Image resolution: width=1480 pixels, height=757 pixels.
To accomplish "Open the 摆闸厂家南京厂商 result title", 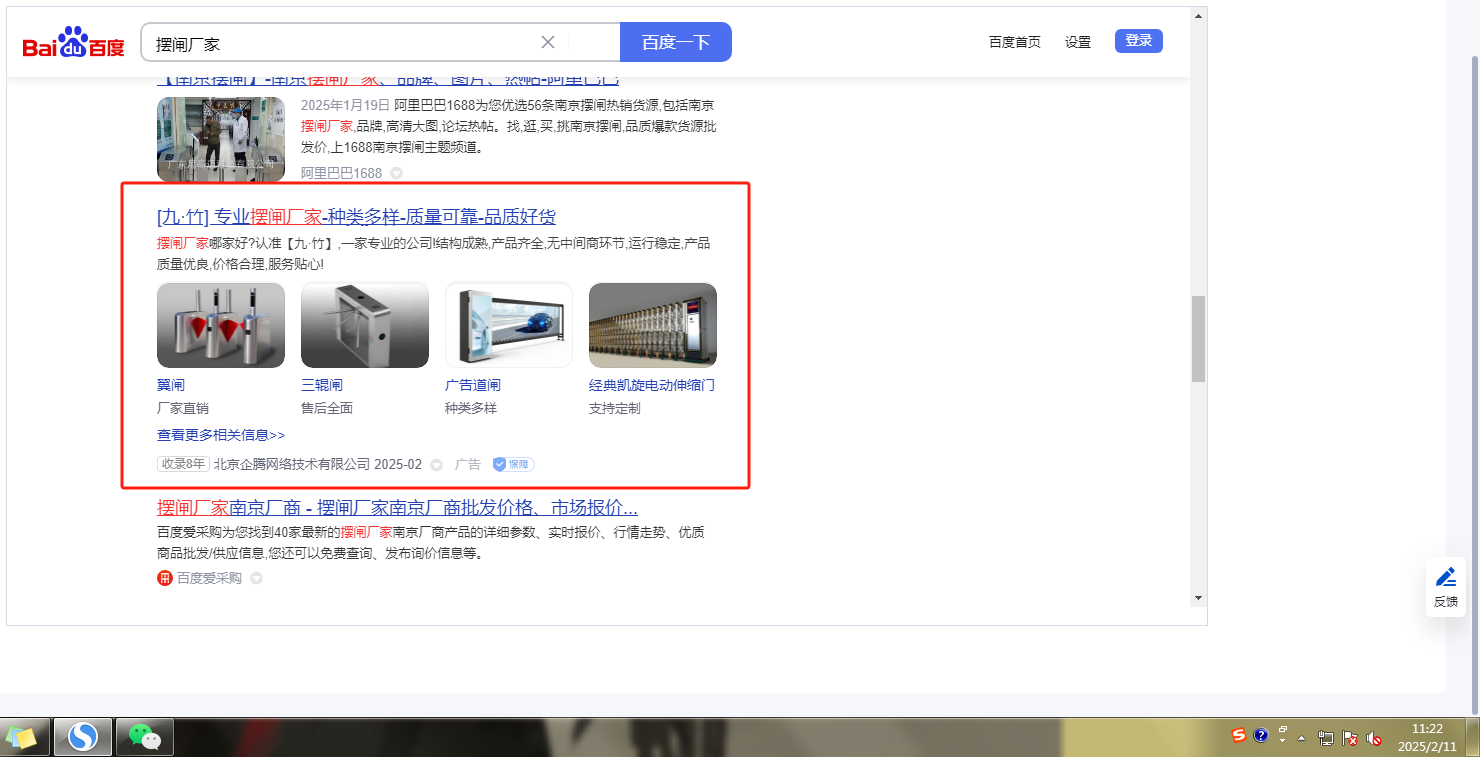I will 397,507.
